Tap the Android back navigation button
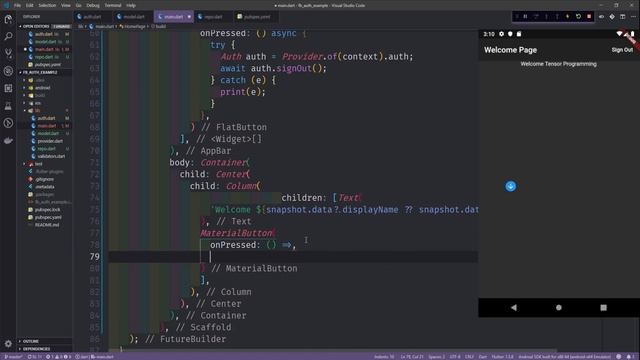Image resolution: width=640 pixels, height=360 pixels. click(x=514, y=307)
